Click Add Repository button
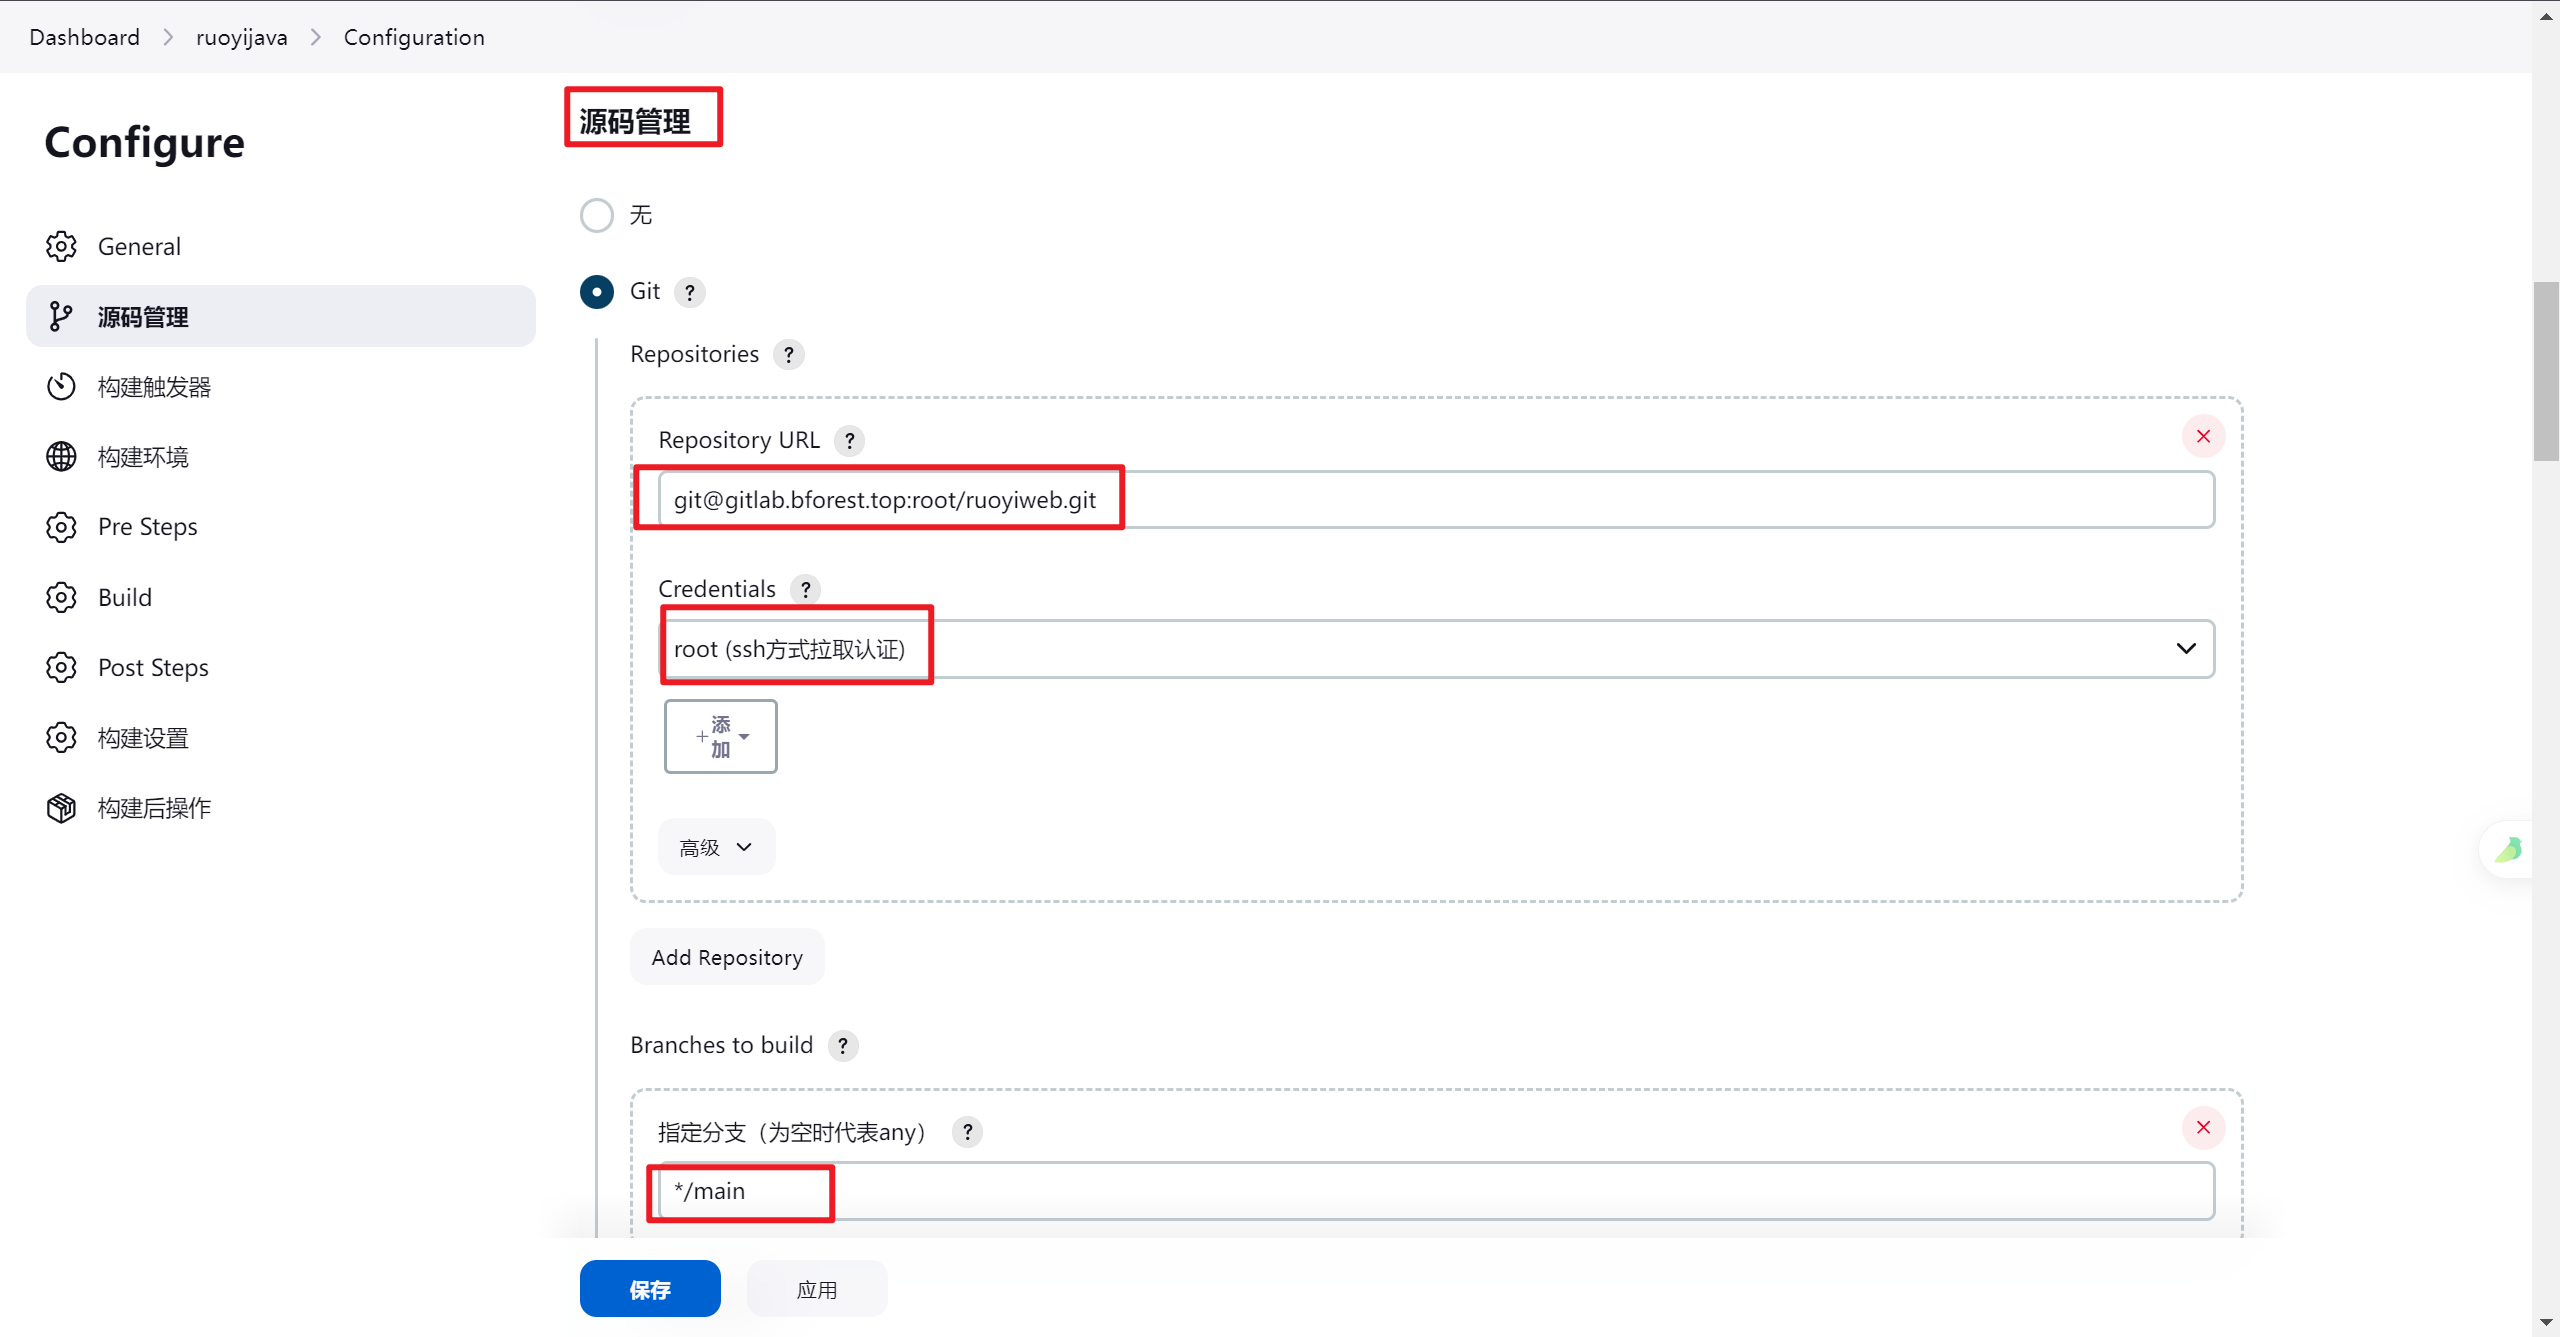 727,957
